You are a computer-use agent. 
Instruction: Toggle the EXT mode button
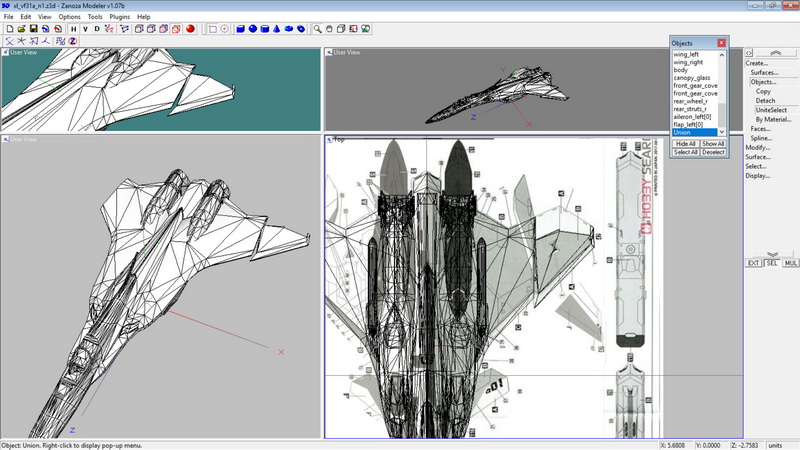pyautogui.click(x=754, y=263)
